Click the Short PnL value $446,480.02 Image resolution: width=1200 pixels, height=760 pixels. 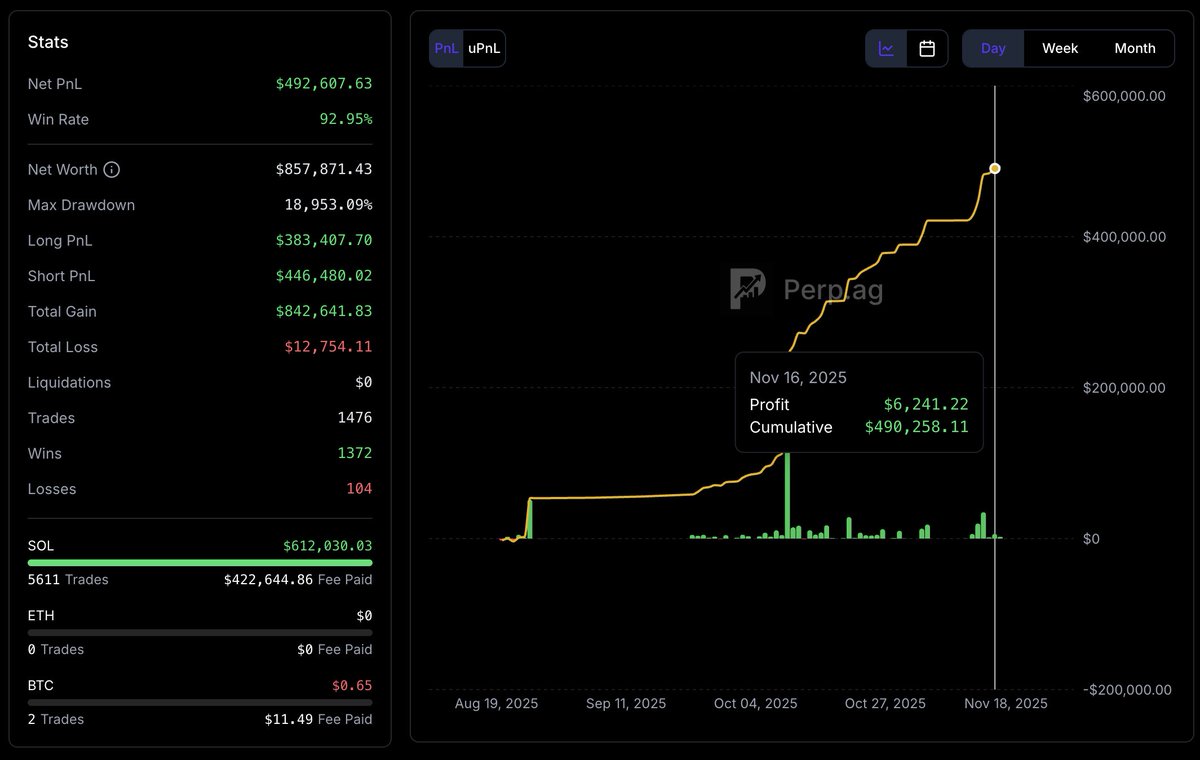[x=324, y=276]
